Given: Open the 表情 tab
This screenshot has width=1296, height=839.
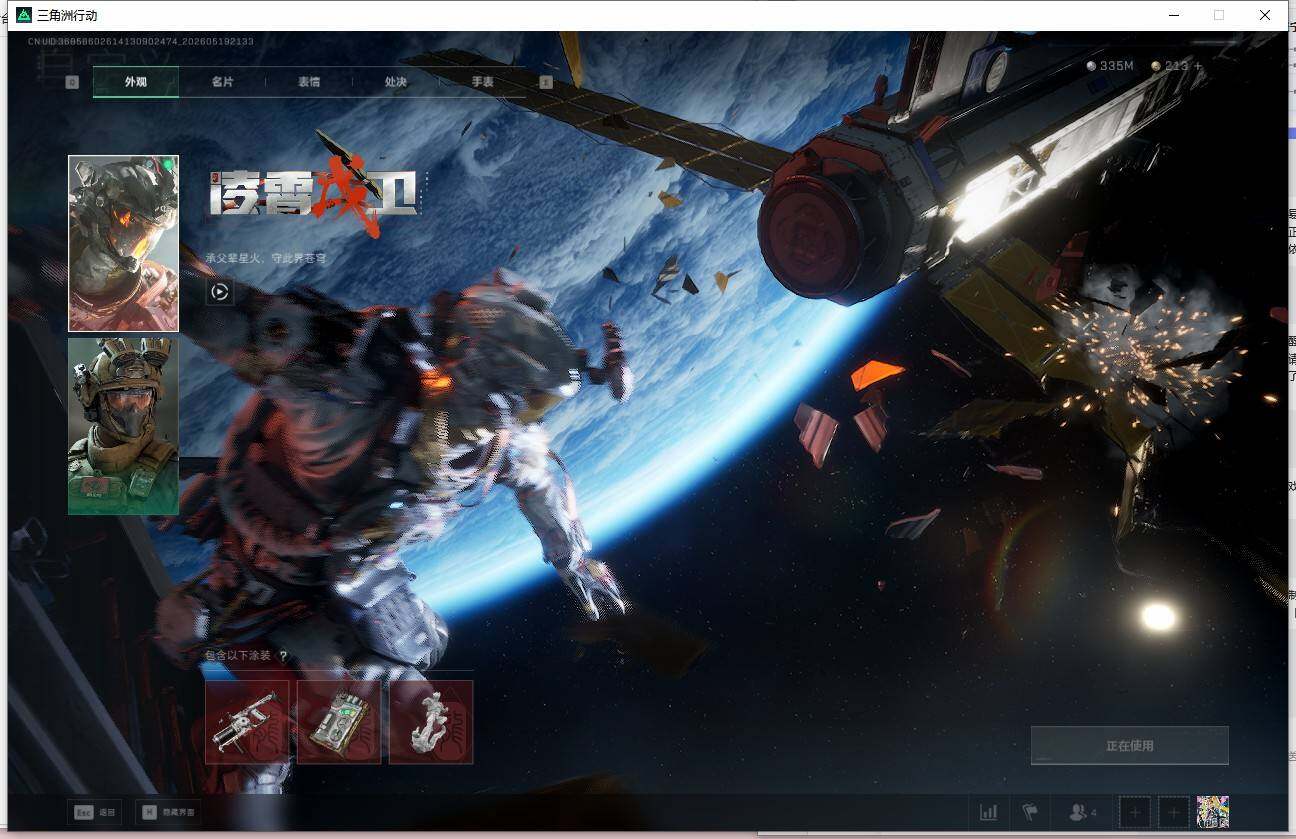Looking at the screenshot, I should 309,82.
